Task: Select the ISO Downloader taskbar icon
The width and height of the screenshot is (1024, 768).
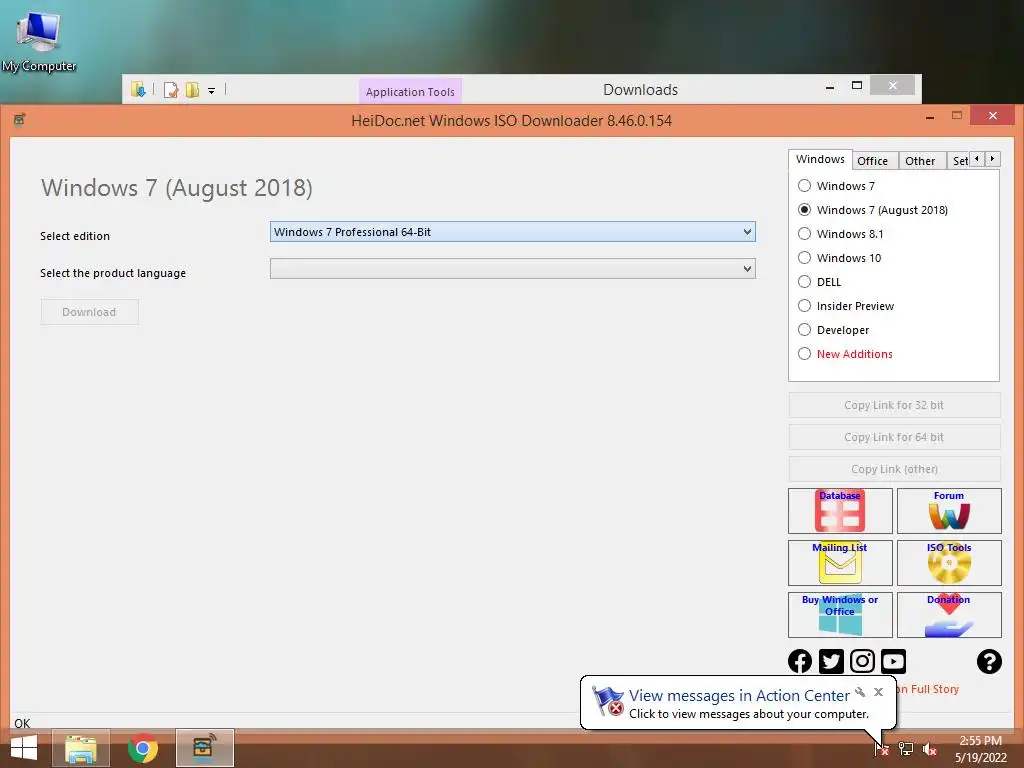Action: click(x=205, y=748)
